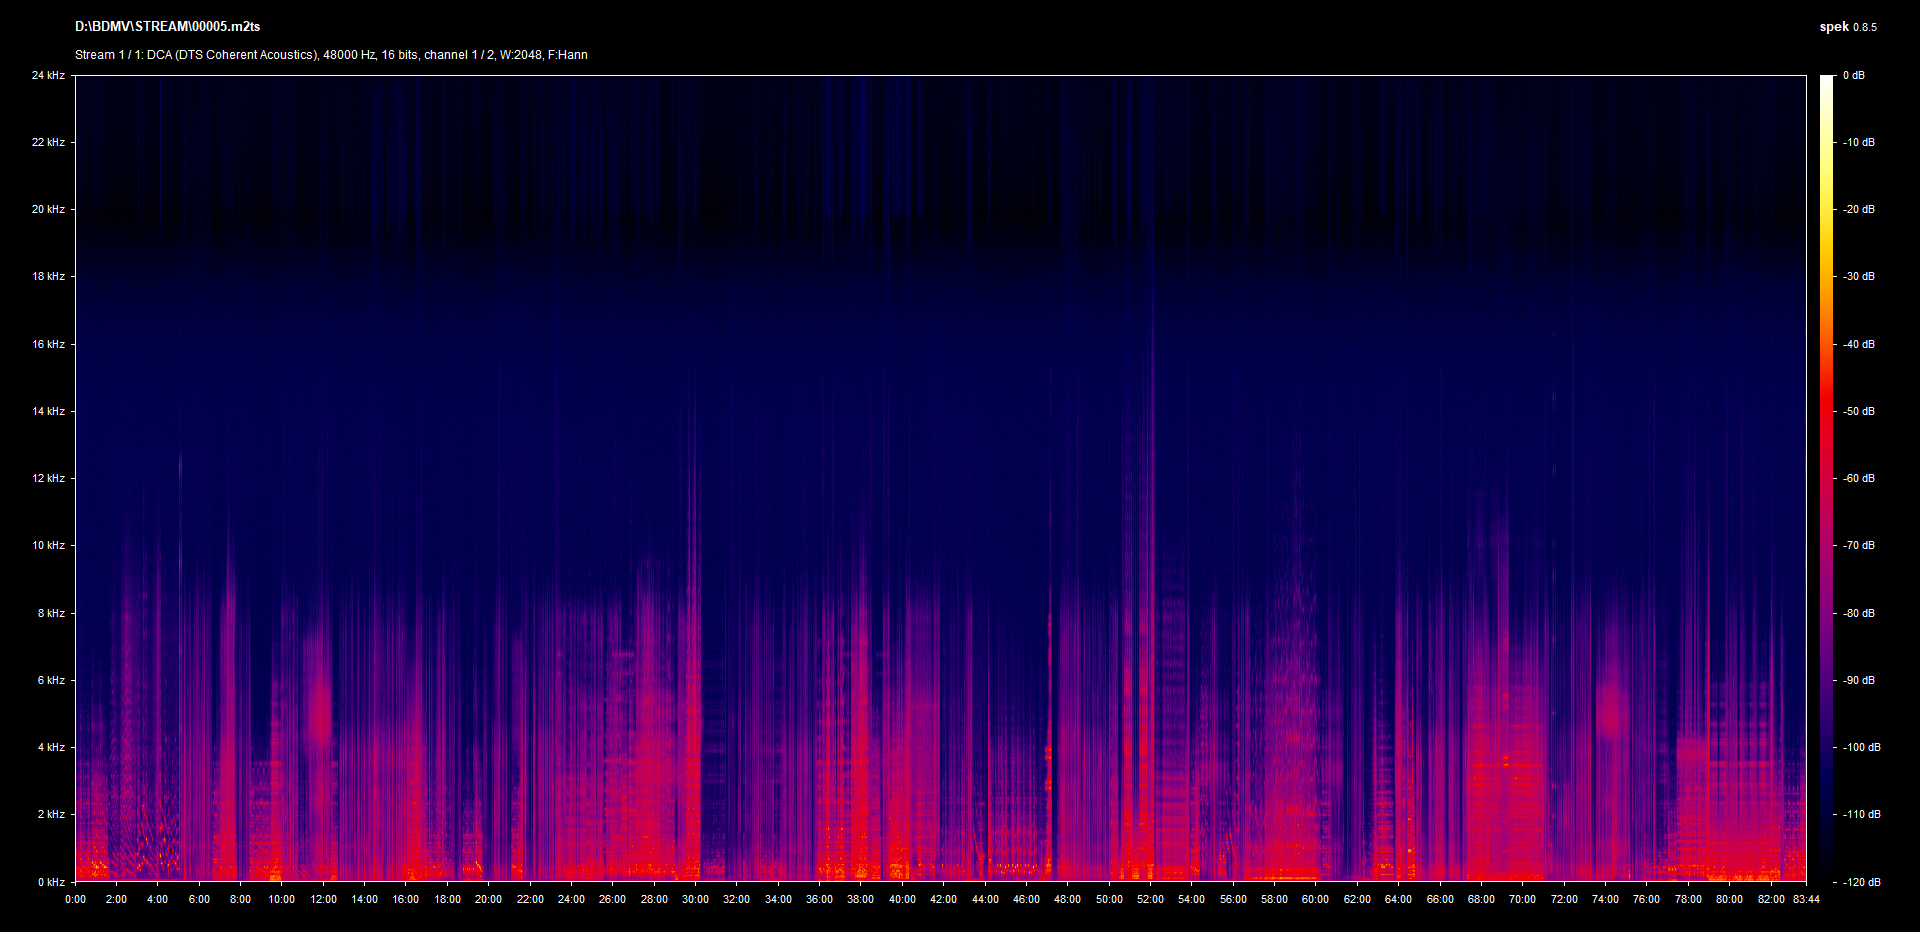Image resolution: width=1920 pixels, height=932 pixels.
Task: Select the -80 dB scale label
Action: click(1859, 613)
